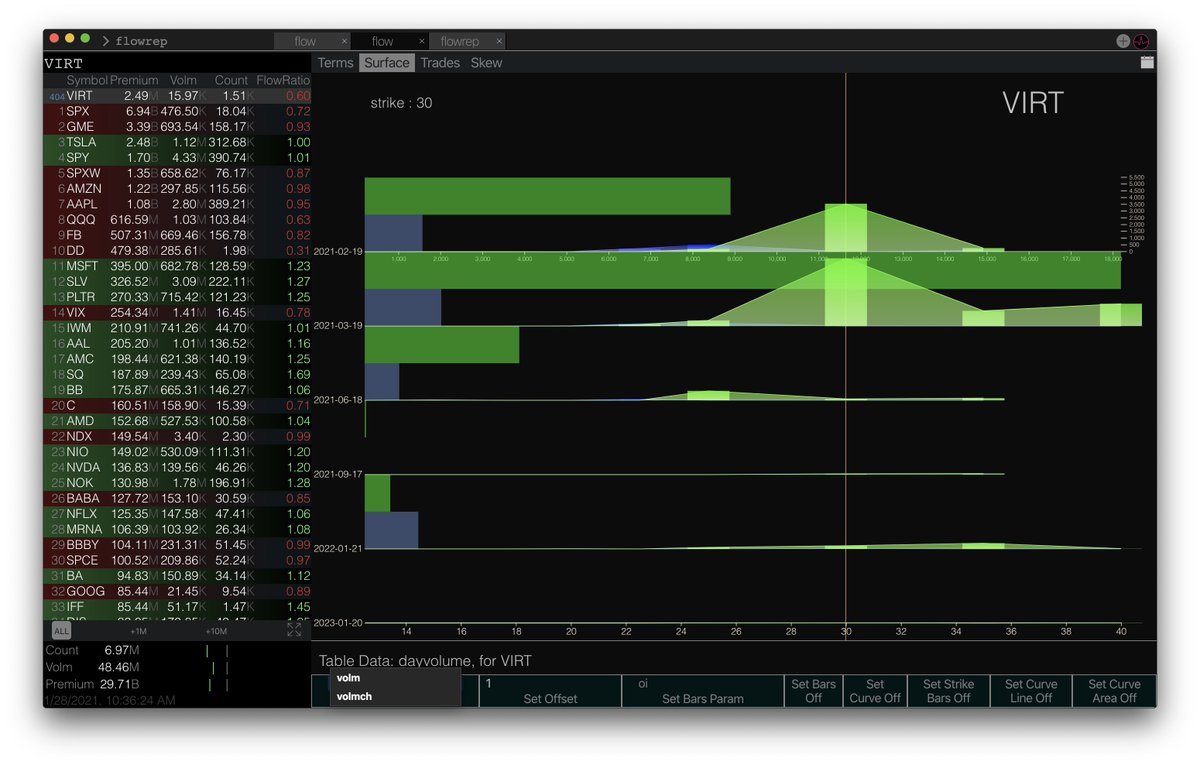This screenshot has width=1200, height=765.
Task: Select the Surface view tab
Action: [x=387, y=62]
